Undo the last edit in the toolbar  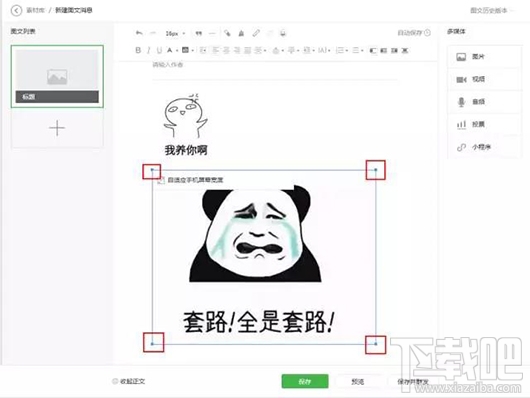pyautogui.click(x=139, y=33)
